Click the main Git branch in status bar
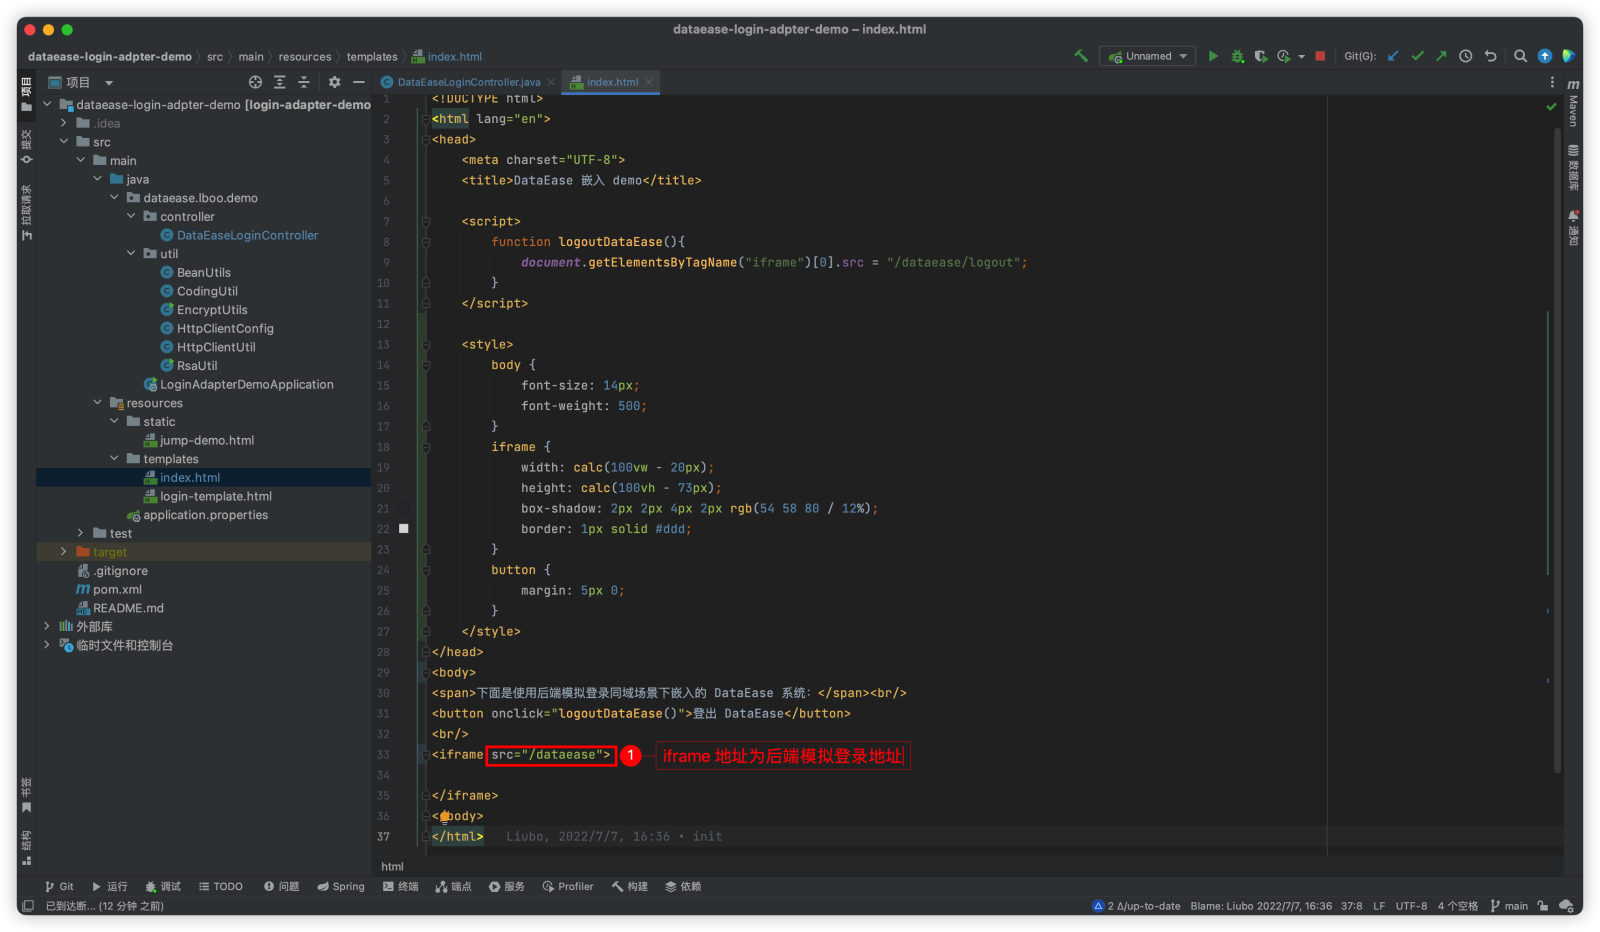The image size is (1600, 932). [1509, 906]
